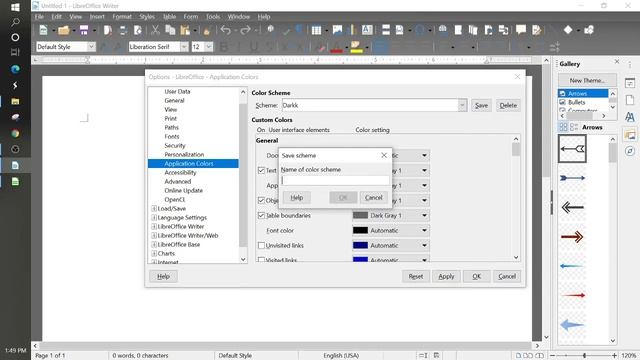640x360 pixels.
Task: Open Font color Automatic dropdown
Action: click(x=424, y=231)
